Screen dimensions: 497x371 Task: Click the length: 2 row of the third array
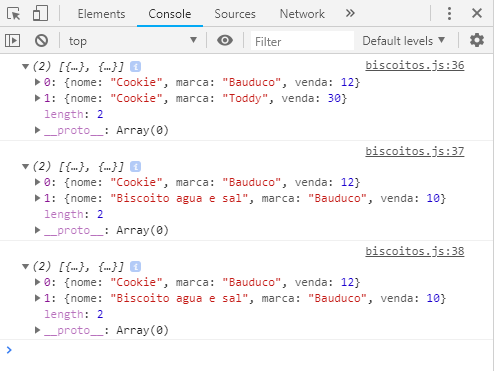coord(74,314)
